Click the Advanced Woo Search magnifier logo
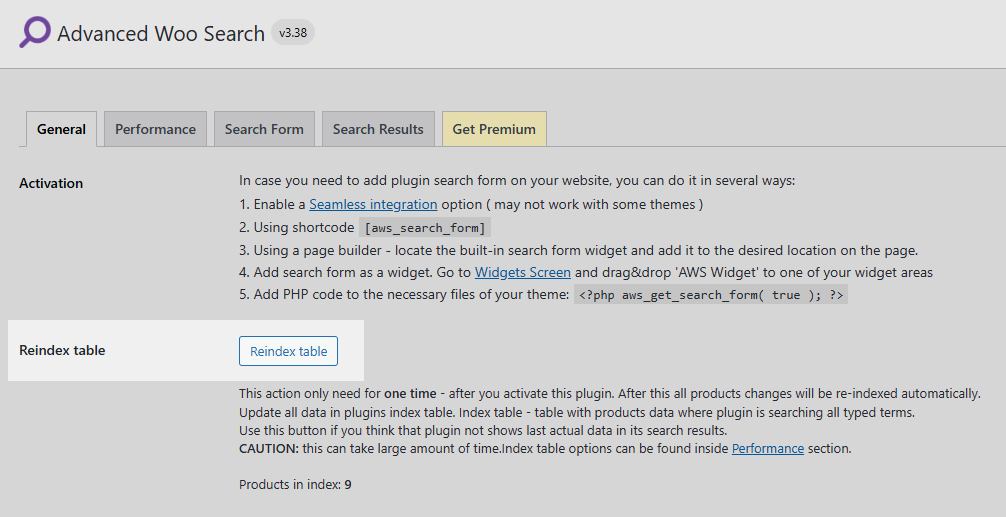This screenshot has height=517, width=1006. [x=35, y=32]
